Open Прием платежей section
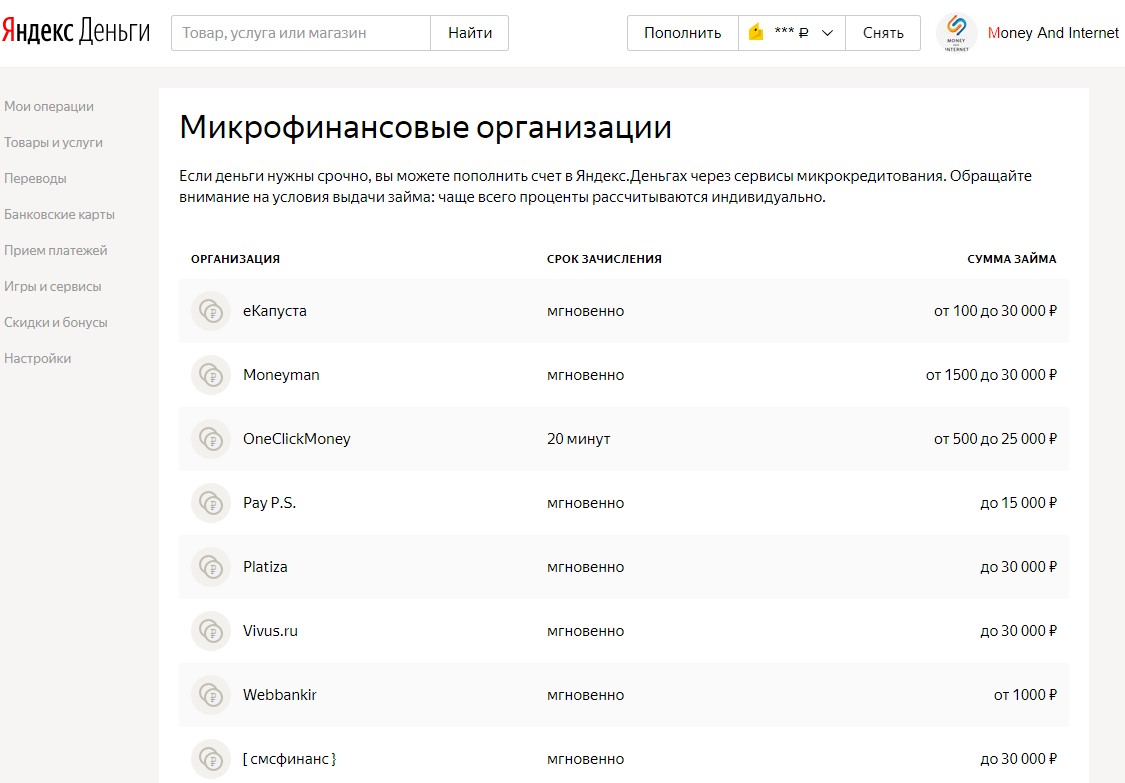Viewport: 1125px width, 783px height. coord(55,250)
